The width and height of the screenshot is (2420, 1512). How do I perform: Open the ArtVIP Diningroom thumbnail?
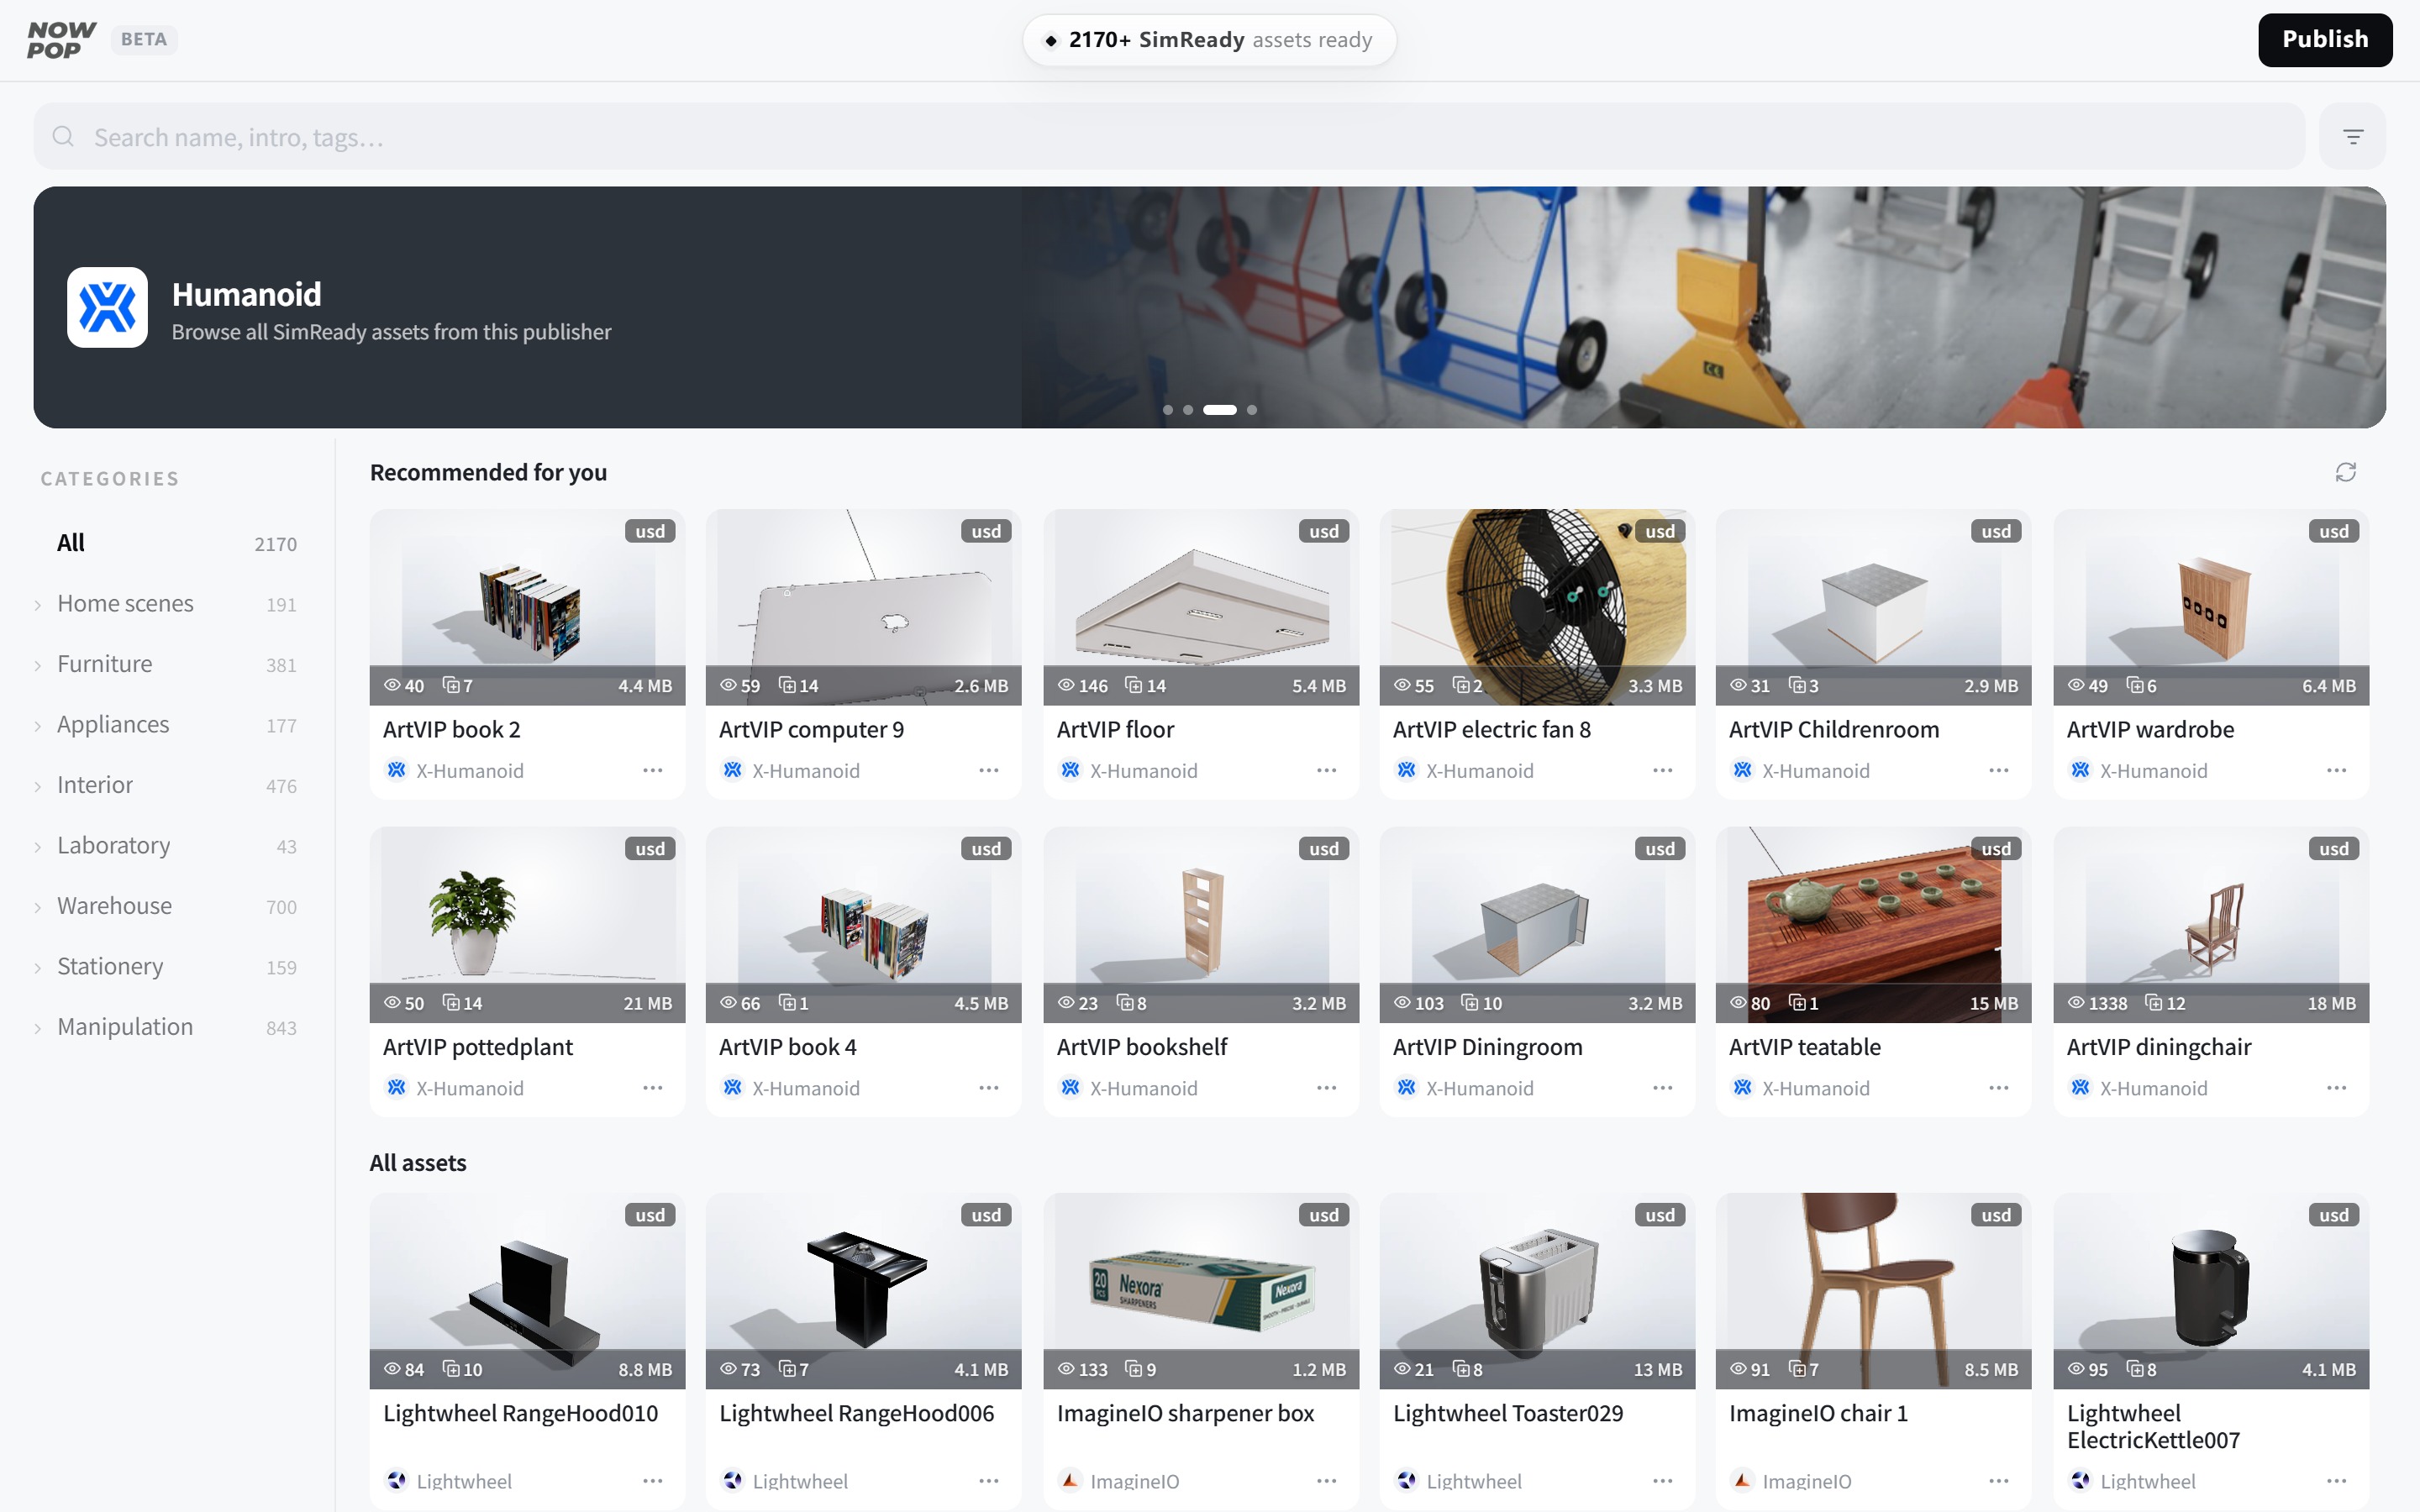pos(1537,924)
